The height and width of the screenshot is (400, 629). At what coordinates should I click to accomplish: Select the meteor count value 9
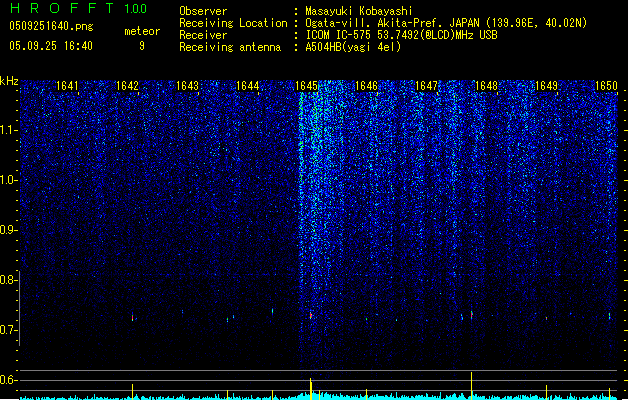[x=142, y=46]
